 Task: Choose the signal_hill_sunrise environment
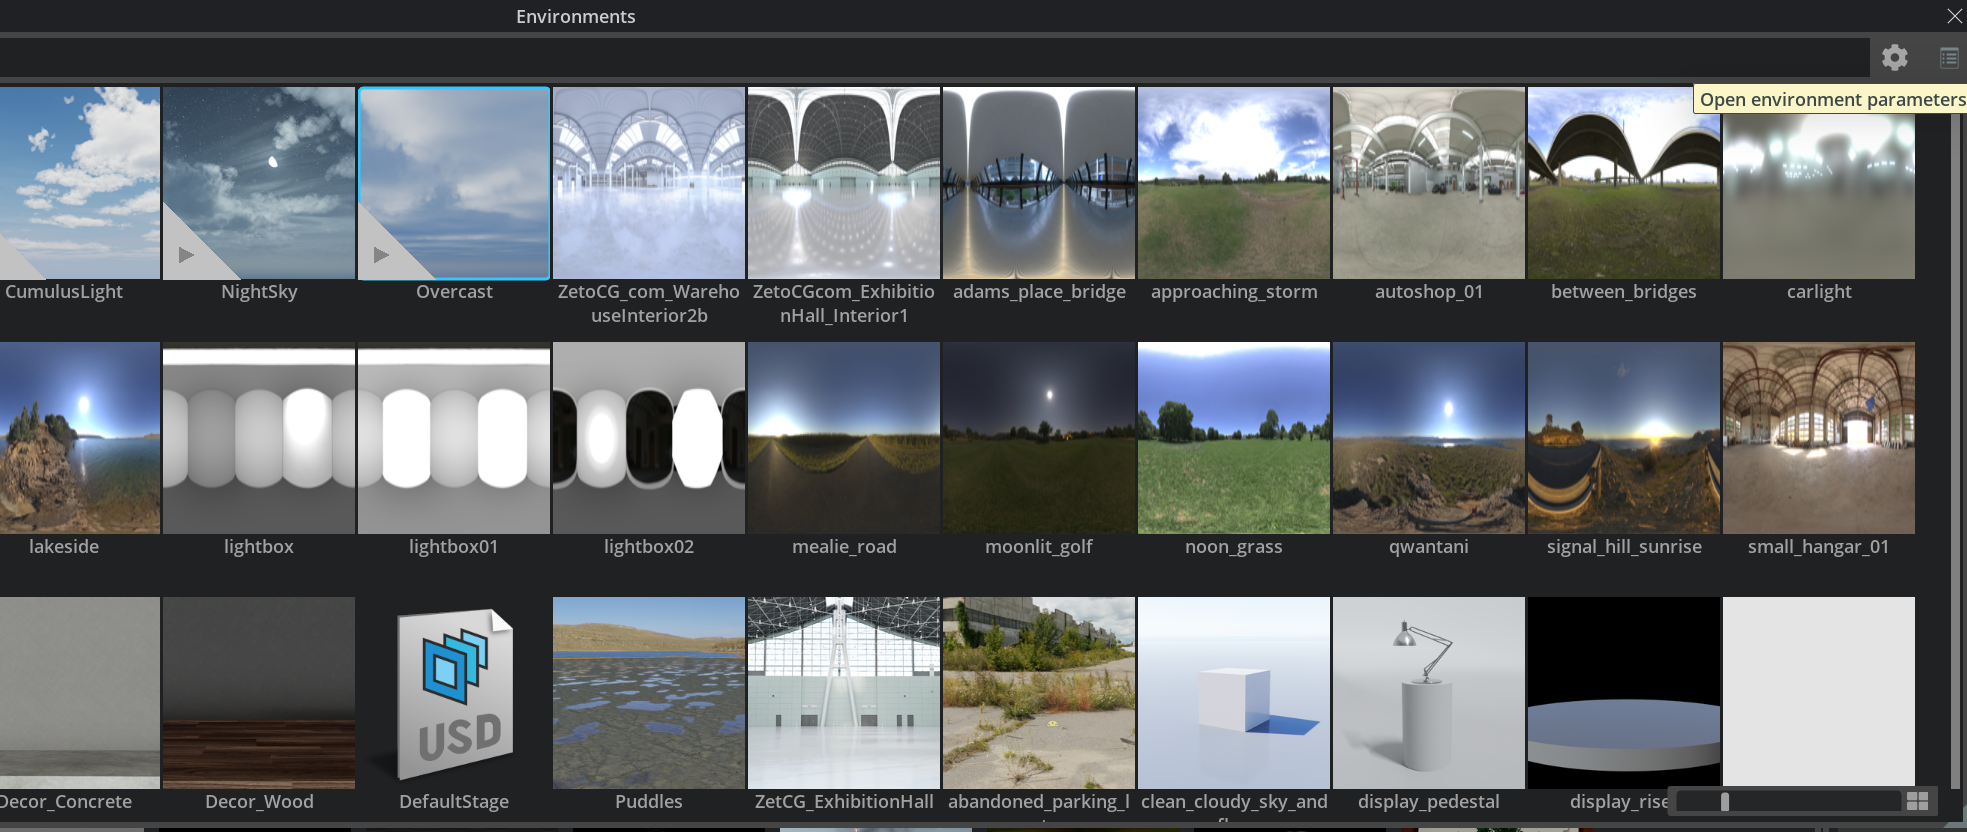pyautogui.click(x=1623, y=438)
